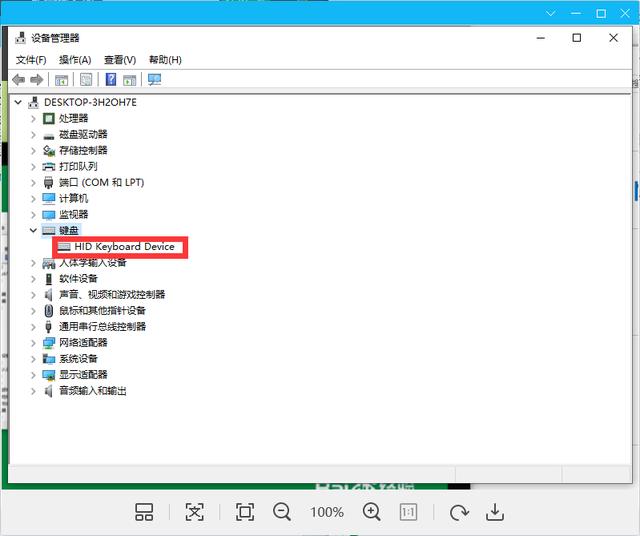
Task: Click the Back arrow toolbar icon
Action: 19,80
